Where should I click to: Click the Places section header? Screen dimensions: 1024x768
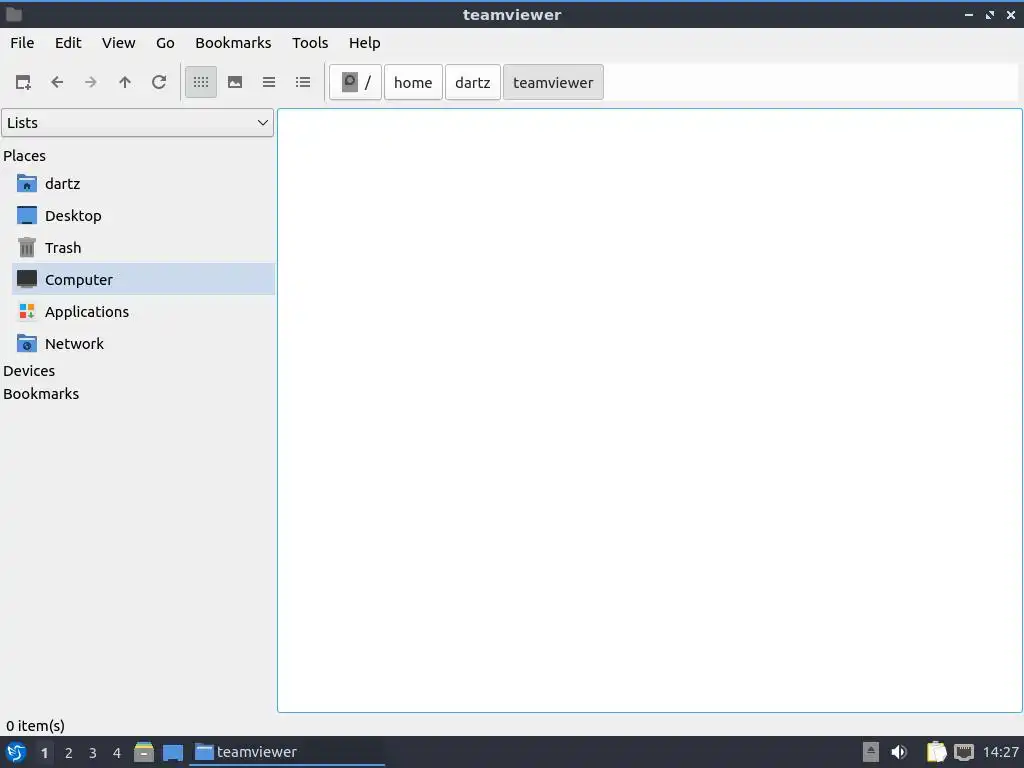point(25,156)
